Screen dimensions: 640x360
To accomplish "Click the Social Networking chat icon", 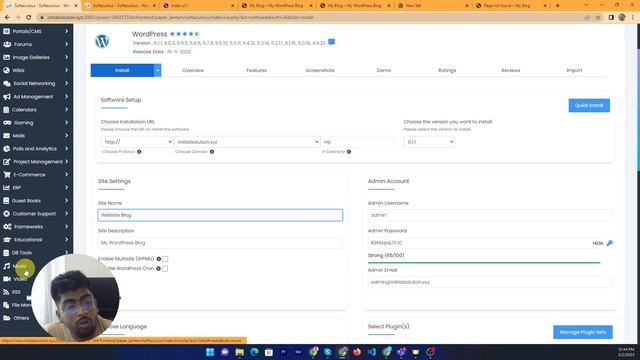I will point(7,83).
